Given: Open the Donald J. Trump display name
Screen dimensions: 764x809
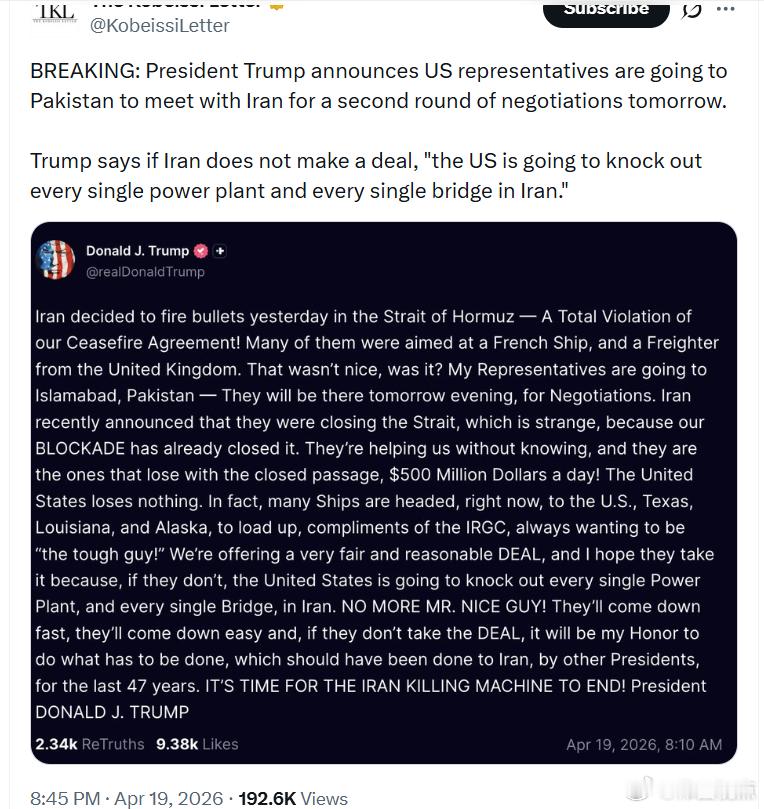Looking at the screenshot, I should [137, 251].
